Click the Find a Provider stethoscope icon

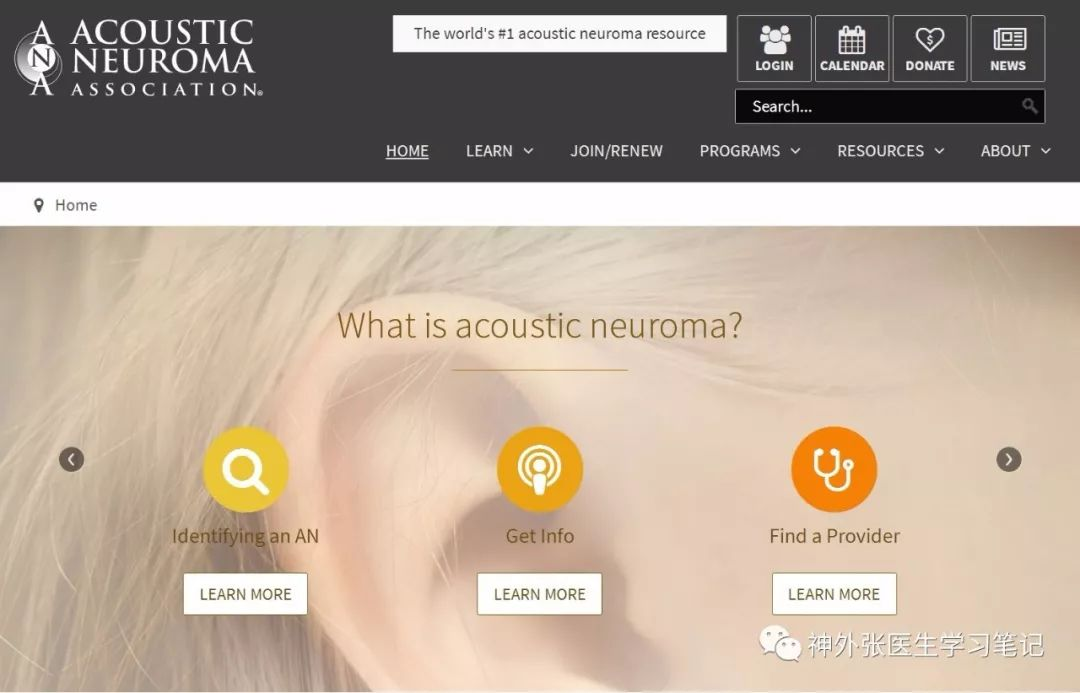[834, 469]
